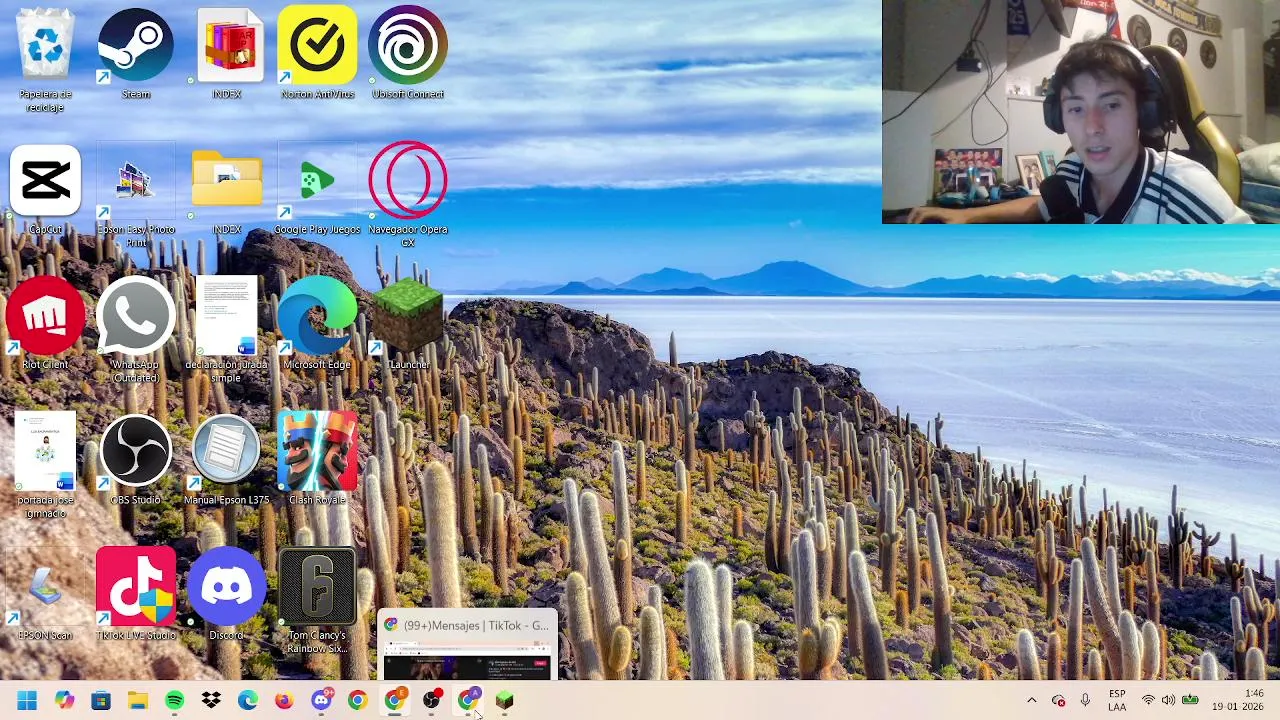Click the '(99+)Mensajes | TikTok' preview title

click(x=474, y=625)
